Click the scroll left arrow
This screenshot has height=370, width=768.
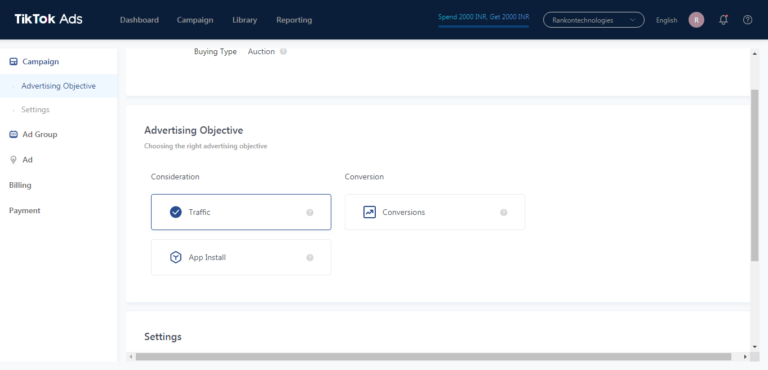click(130, 357)
